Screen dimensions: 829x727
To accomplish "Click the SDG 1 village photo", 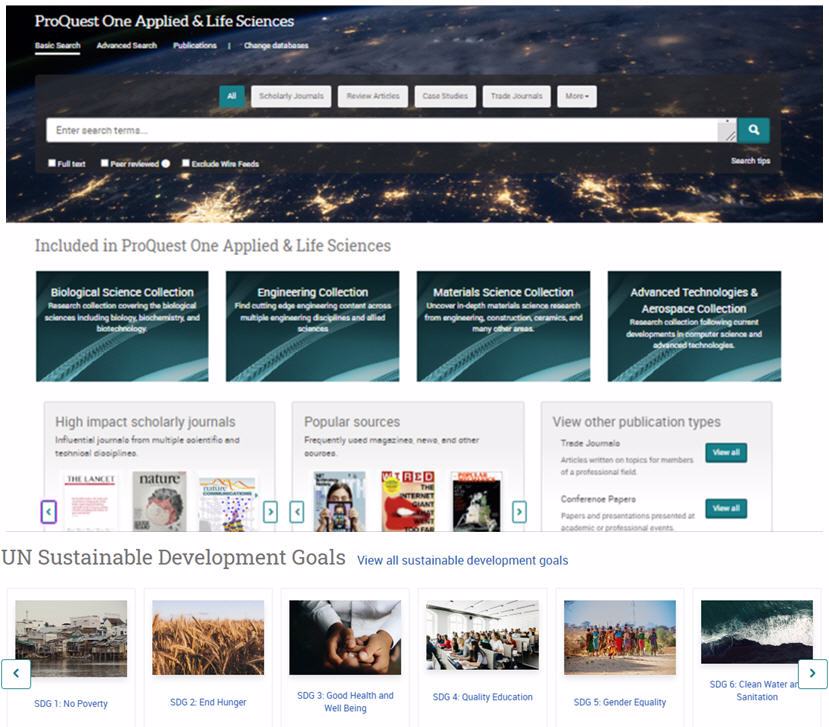I will click(x=71, y=639).
